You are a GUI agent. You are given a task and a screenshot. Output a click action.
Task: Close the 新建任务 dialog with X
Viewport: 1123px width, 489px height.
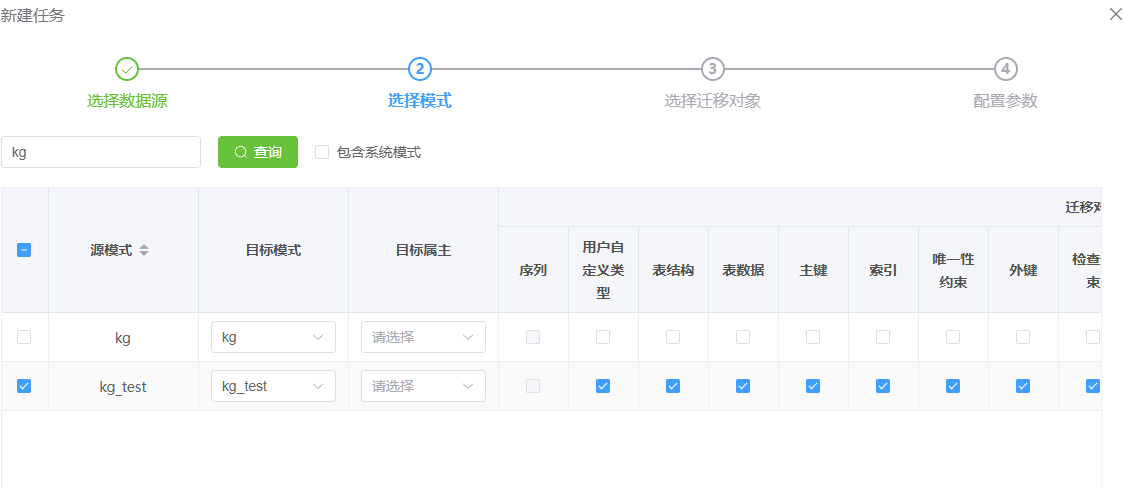coord(1115,14)
